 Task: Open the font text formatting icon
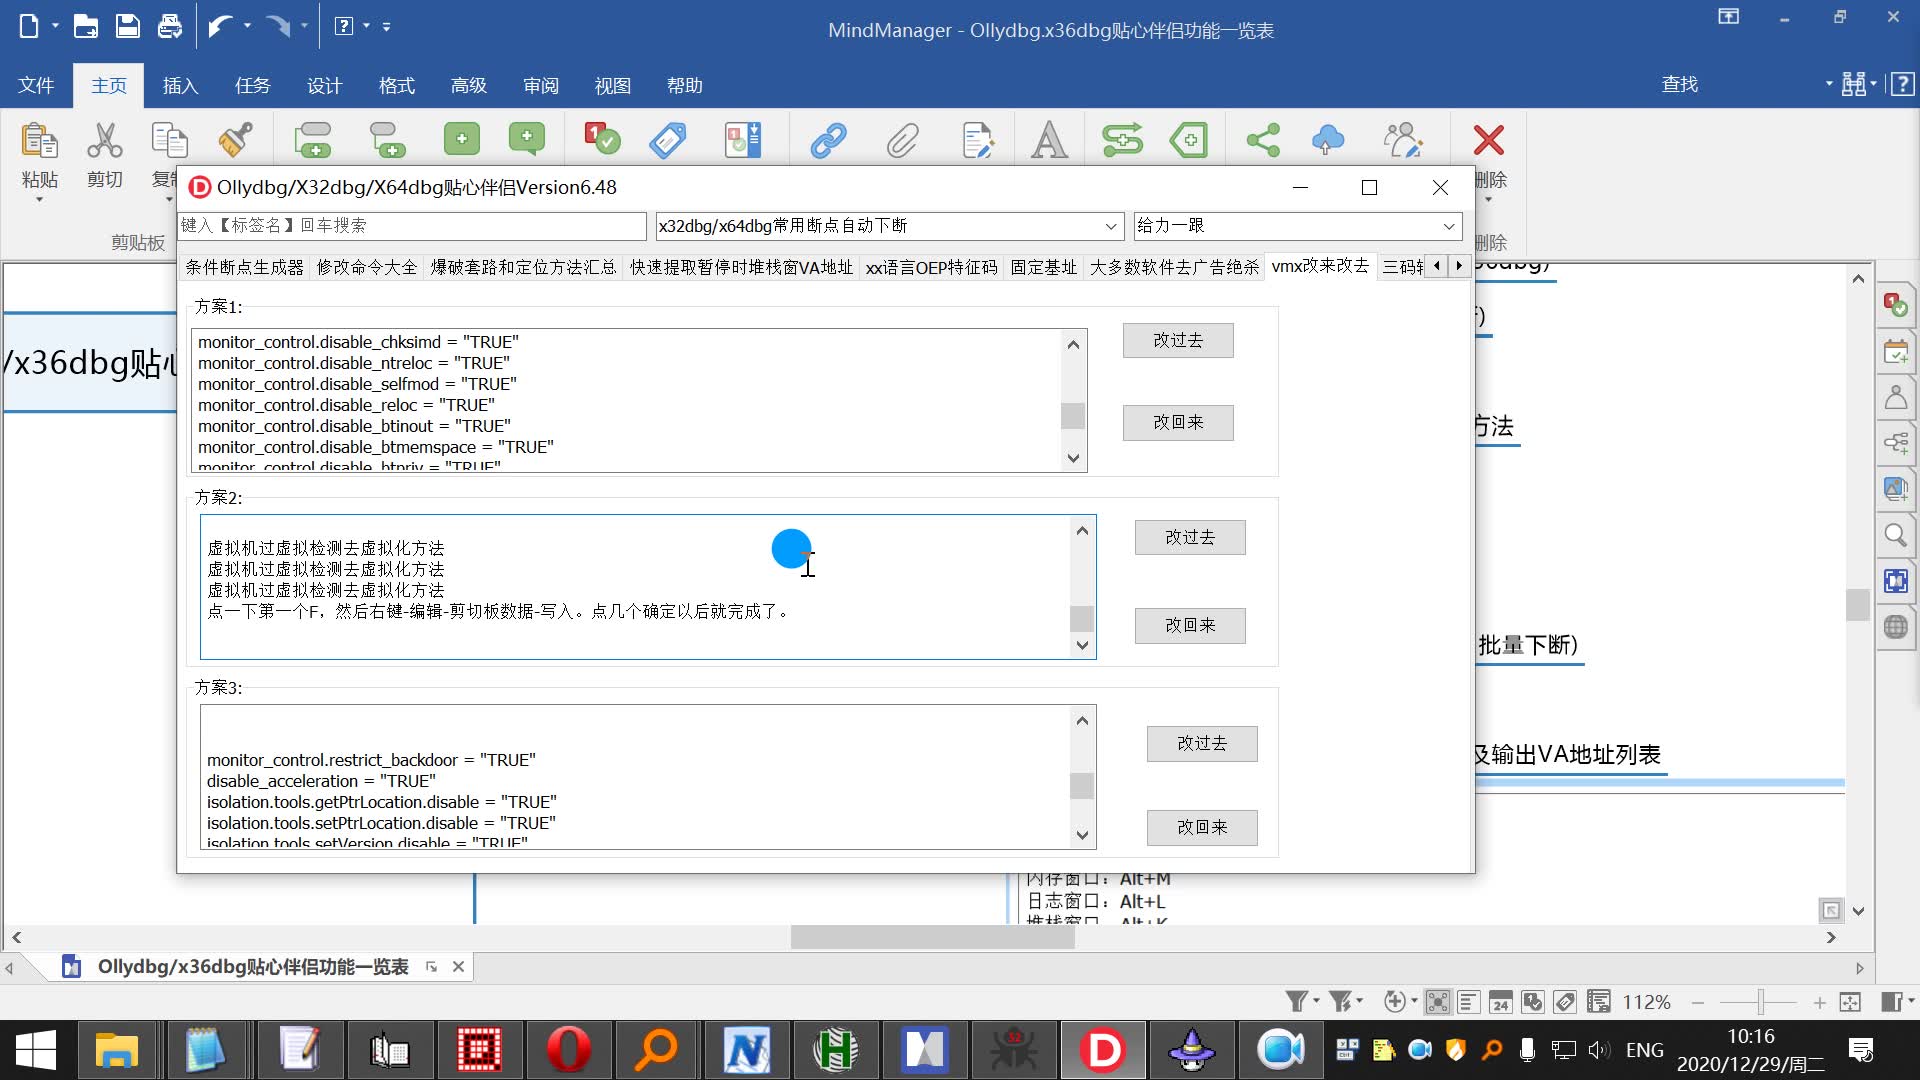(1049, 140)
